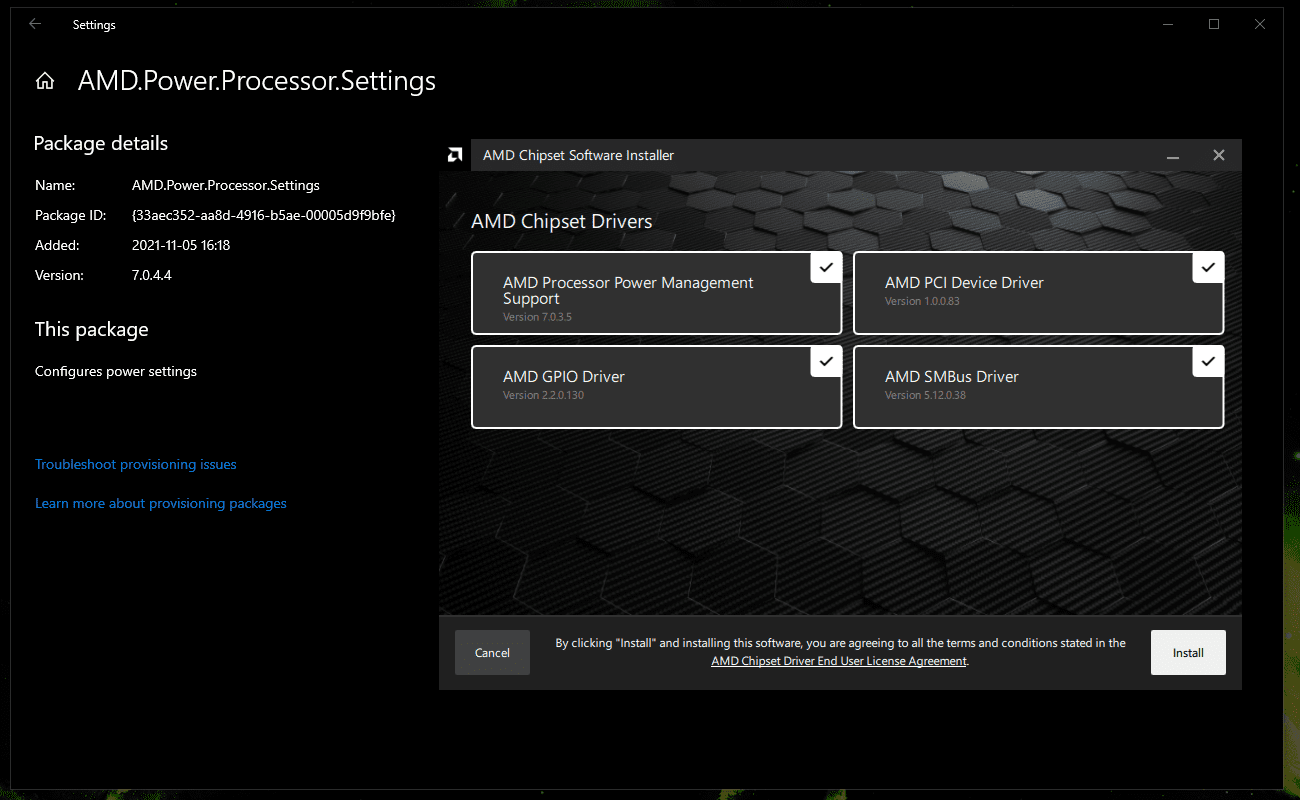This screenshot has width=1300, height=800.
Task: Click AMD Chipset Software Installer title text
Action: pos(578,155)
